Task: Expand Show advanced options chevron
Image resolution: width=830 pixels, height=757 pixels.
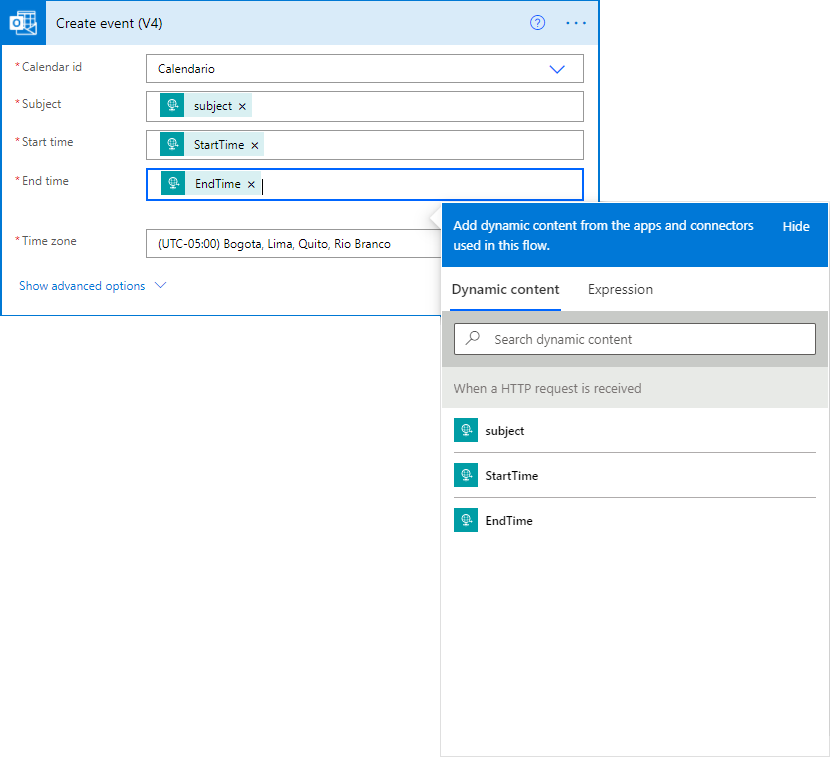Action: 160,285
